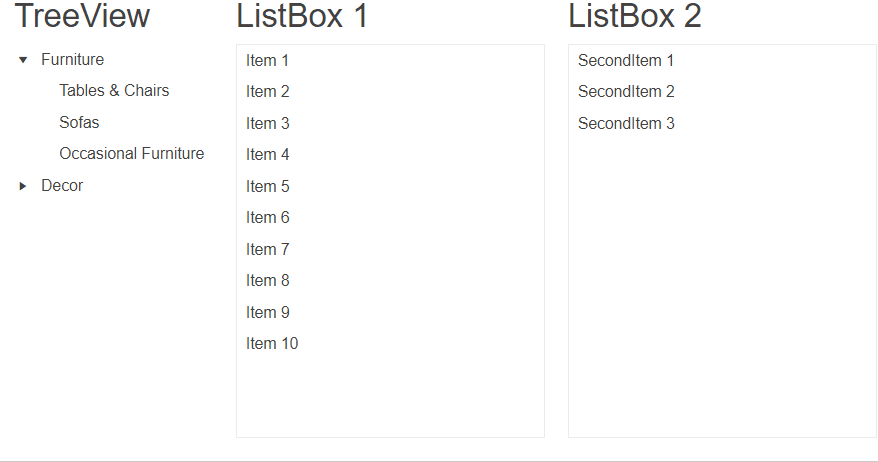Select Tables & Chairs tree item
Viewport: 878px width, 462px height.
[114, 91]
